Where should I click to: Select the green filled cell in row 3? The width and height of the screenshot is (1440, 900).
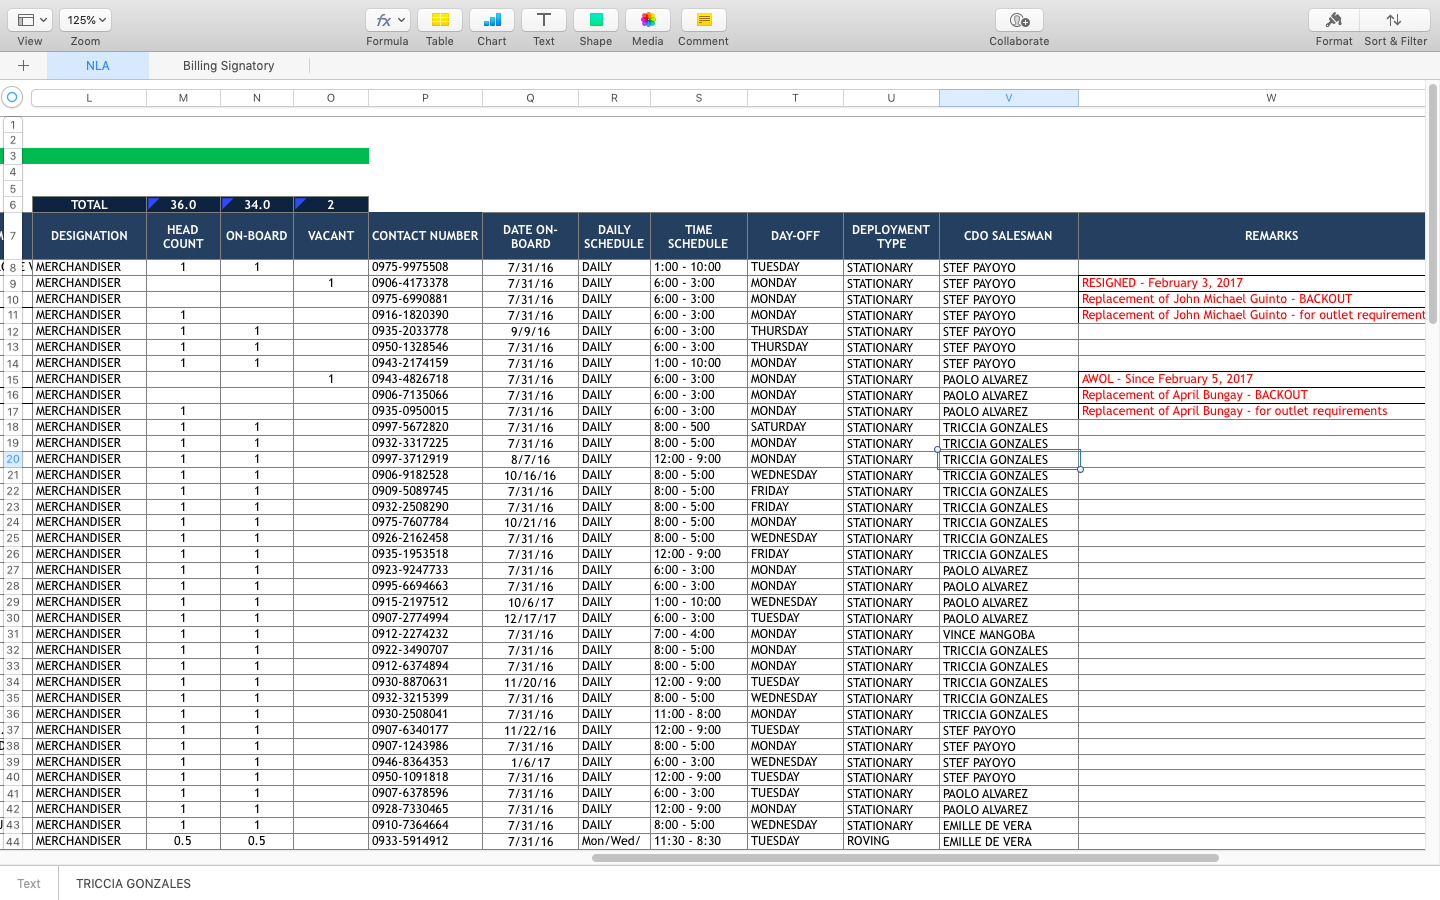pos(195,156)
